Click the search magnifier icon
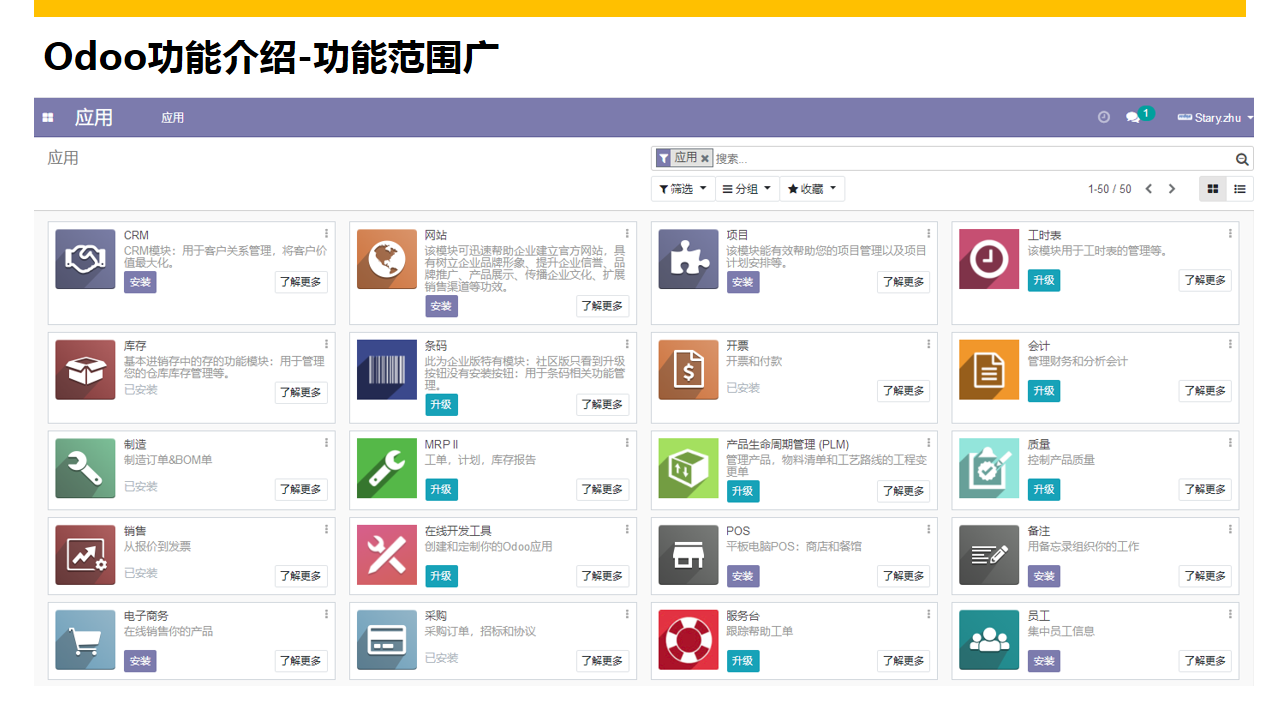Viewport: 1280px width, 720px height. pyautogui.click(x=1242, y=159)
